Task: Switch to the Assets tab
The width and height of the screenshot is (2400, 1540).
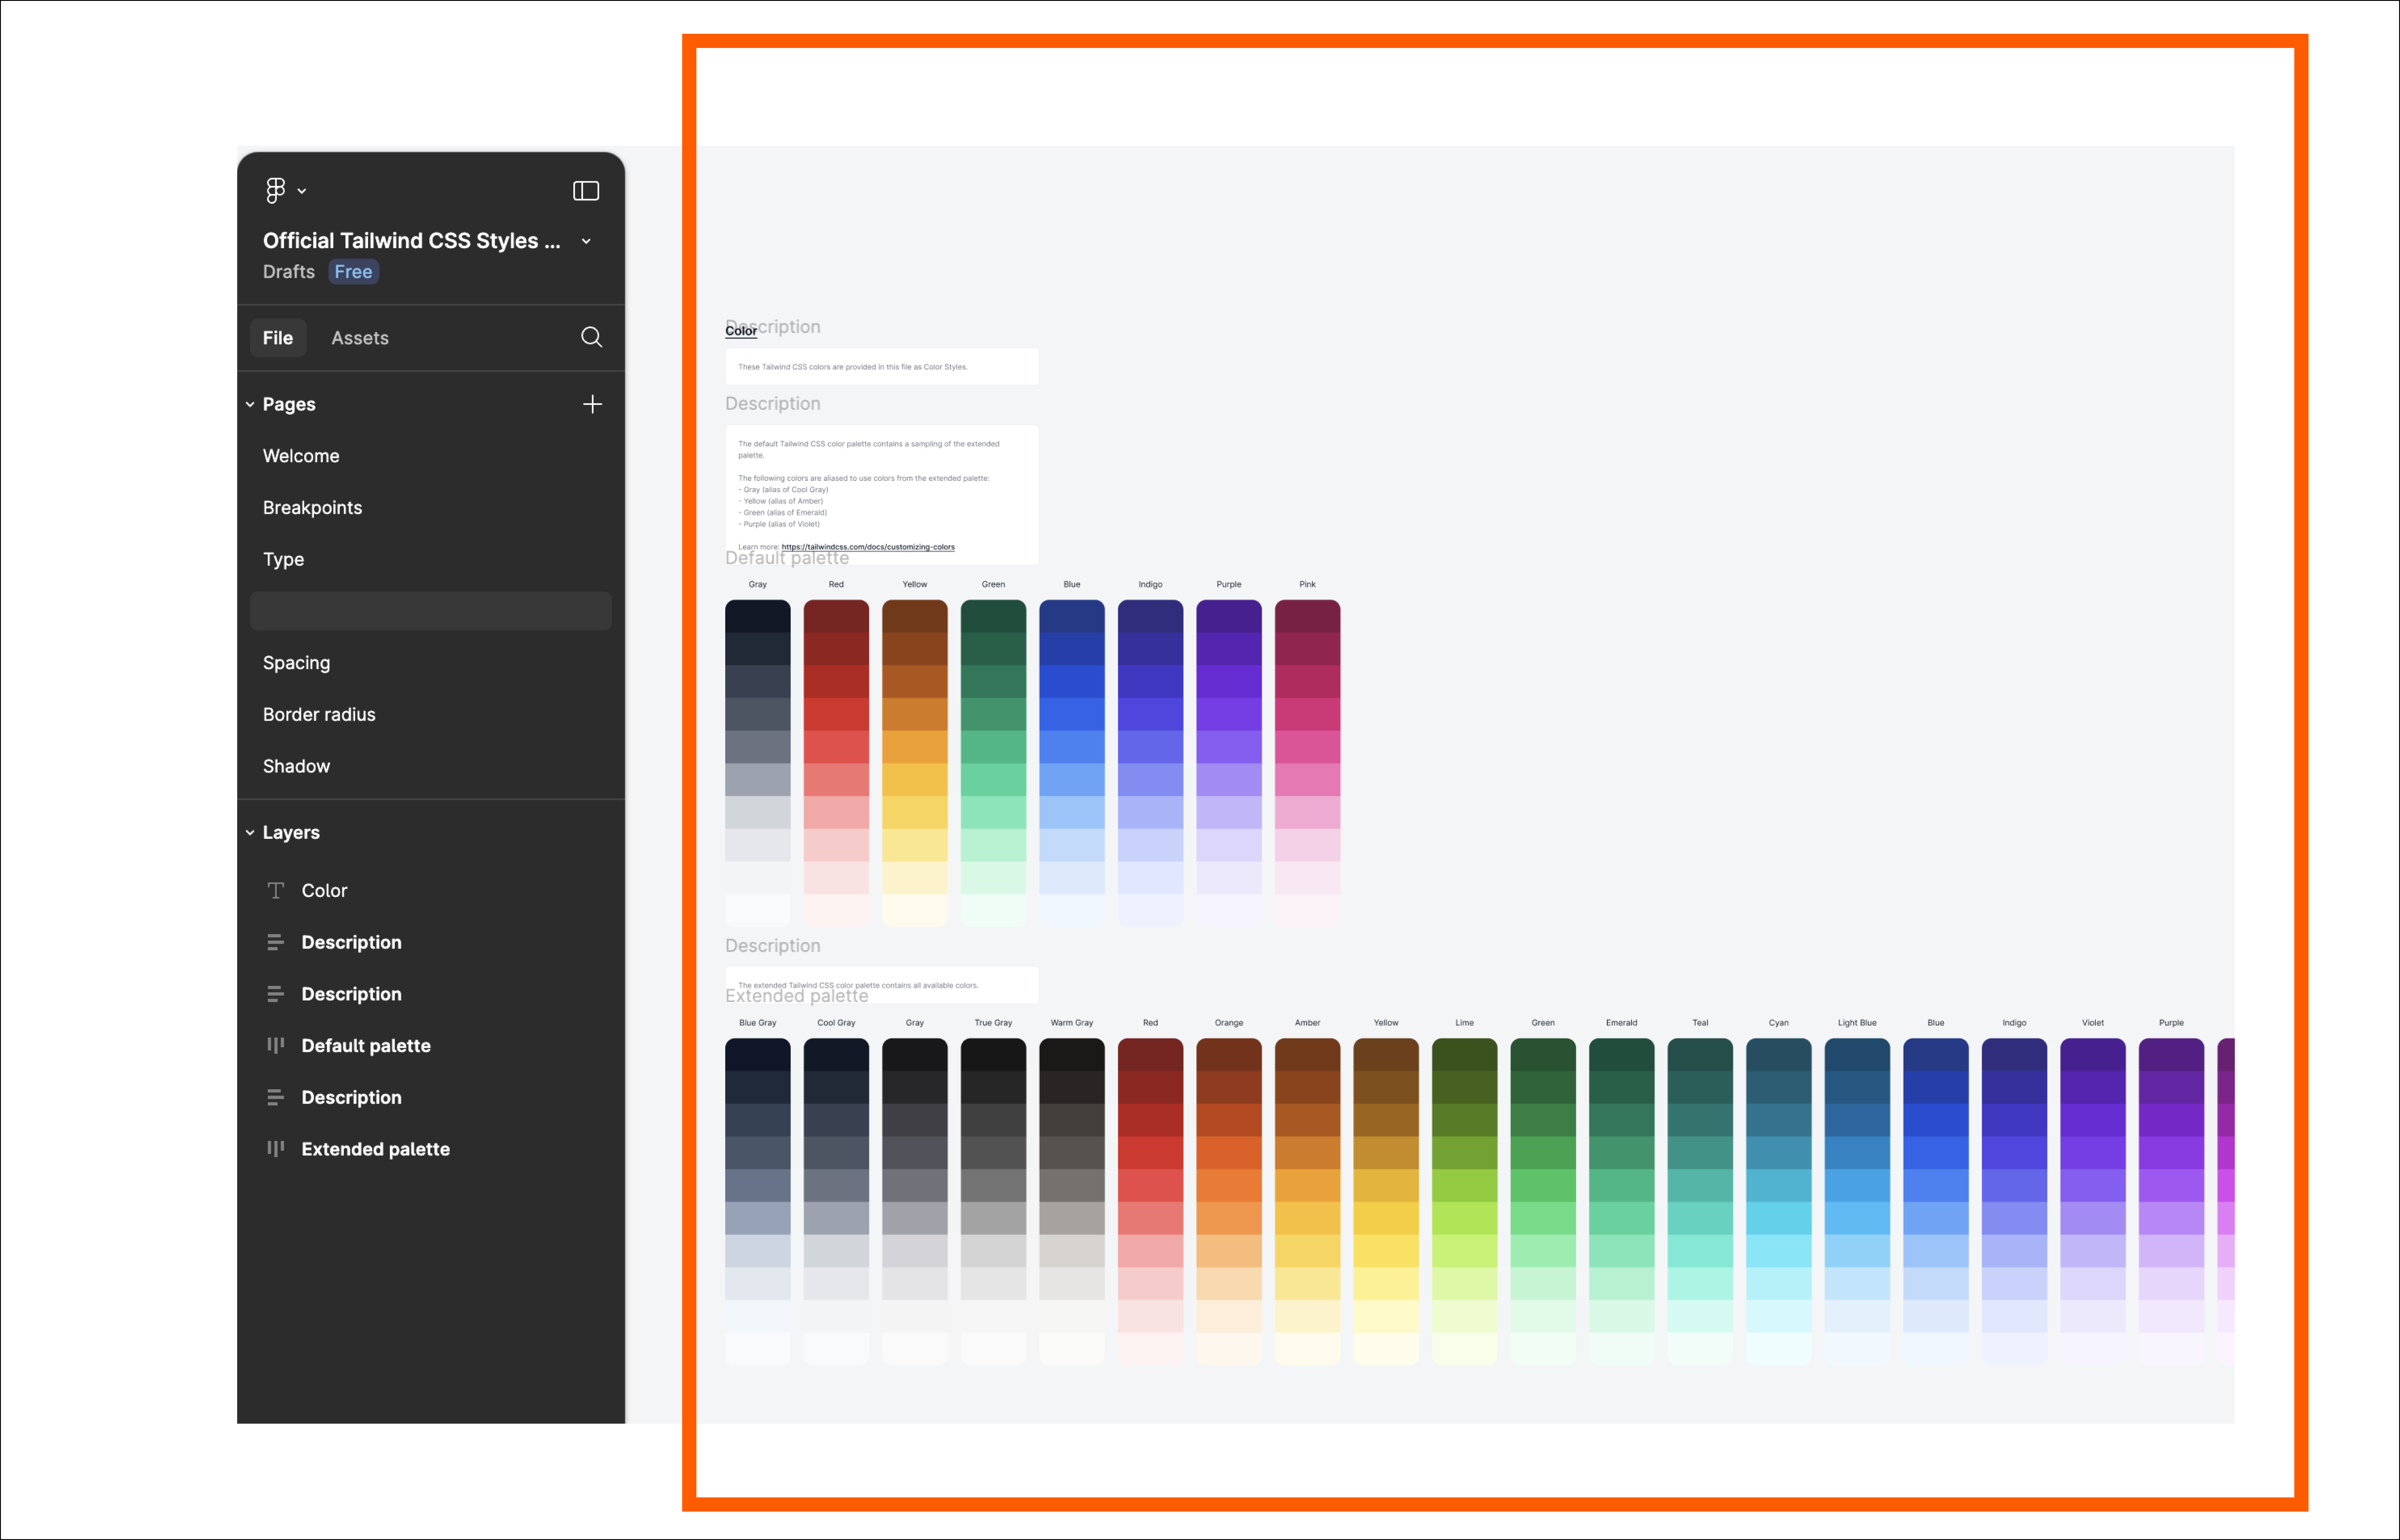Action: 360,338
